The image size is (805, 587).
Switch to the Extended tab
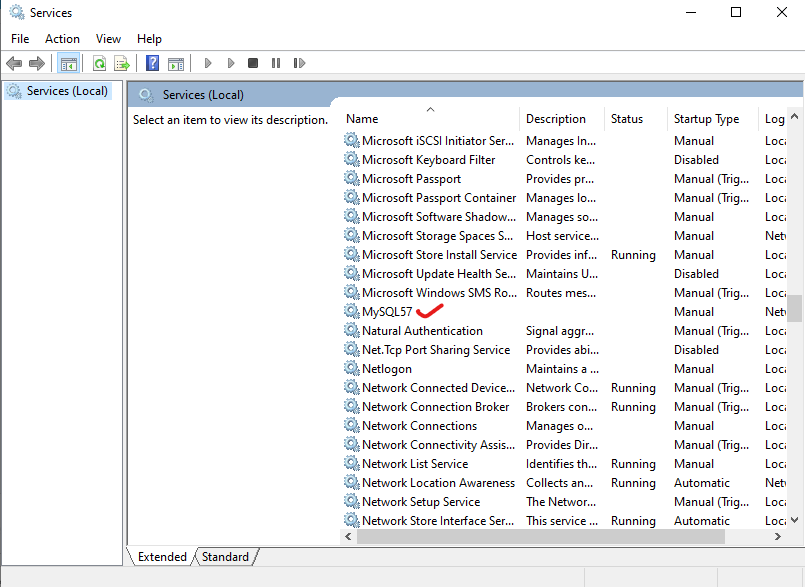(162, 557)
